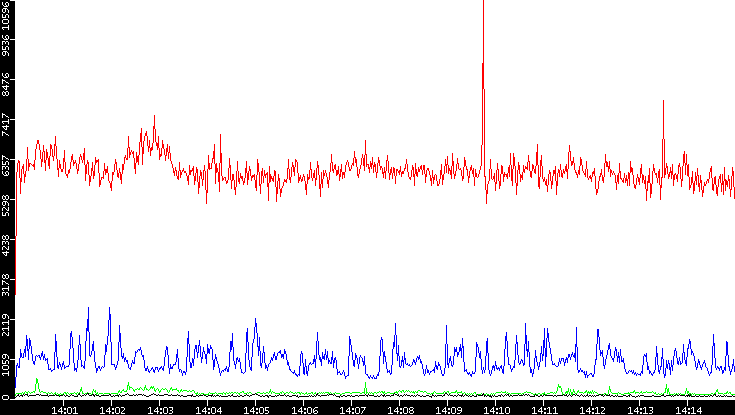Select the 14:14 time axis label
Screen dimensions: 735x415
coord(688,410)
